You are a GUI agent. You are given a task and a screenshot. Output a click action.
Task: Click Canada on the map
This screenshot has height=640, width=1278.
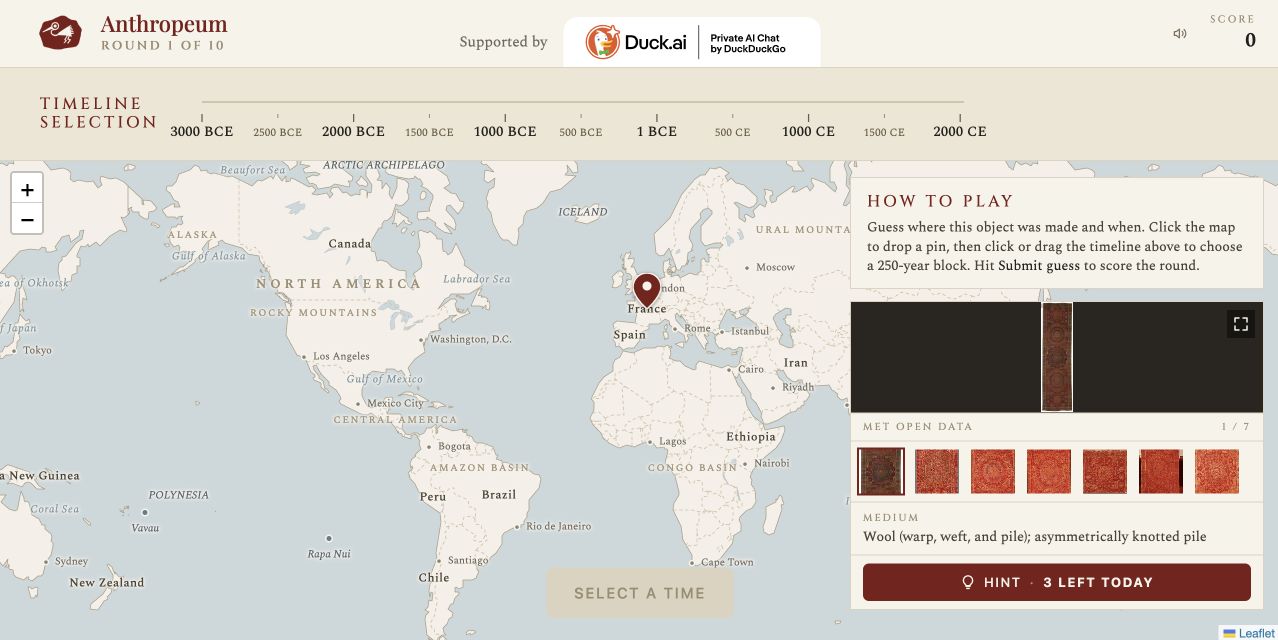click(x=350, y=243)
